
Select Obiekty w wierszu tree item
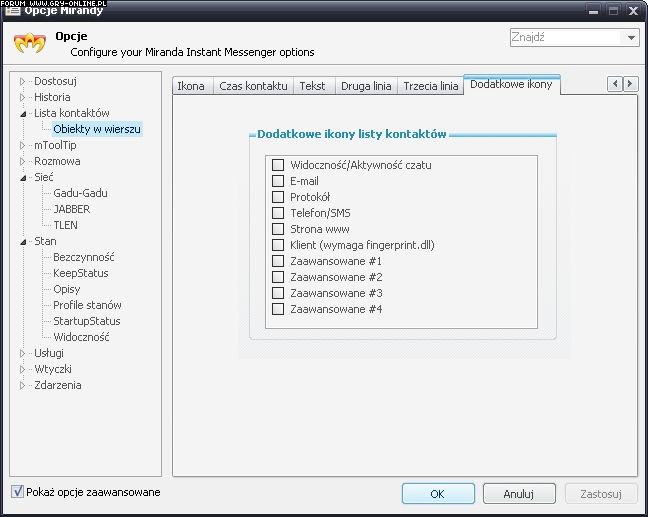click(x=97, y=129)
